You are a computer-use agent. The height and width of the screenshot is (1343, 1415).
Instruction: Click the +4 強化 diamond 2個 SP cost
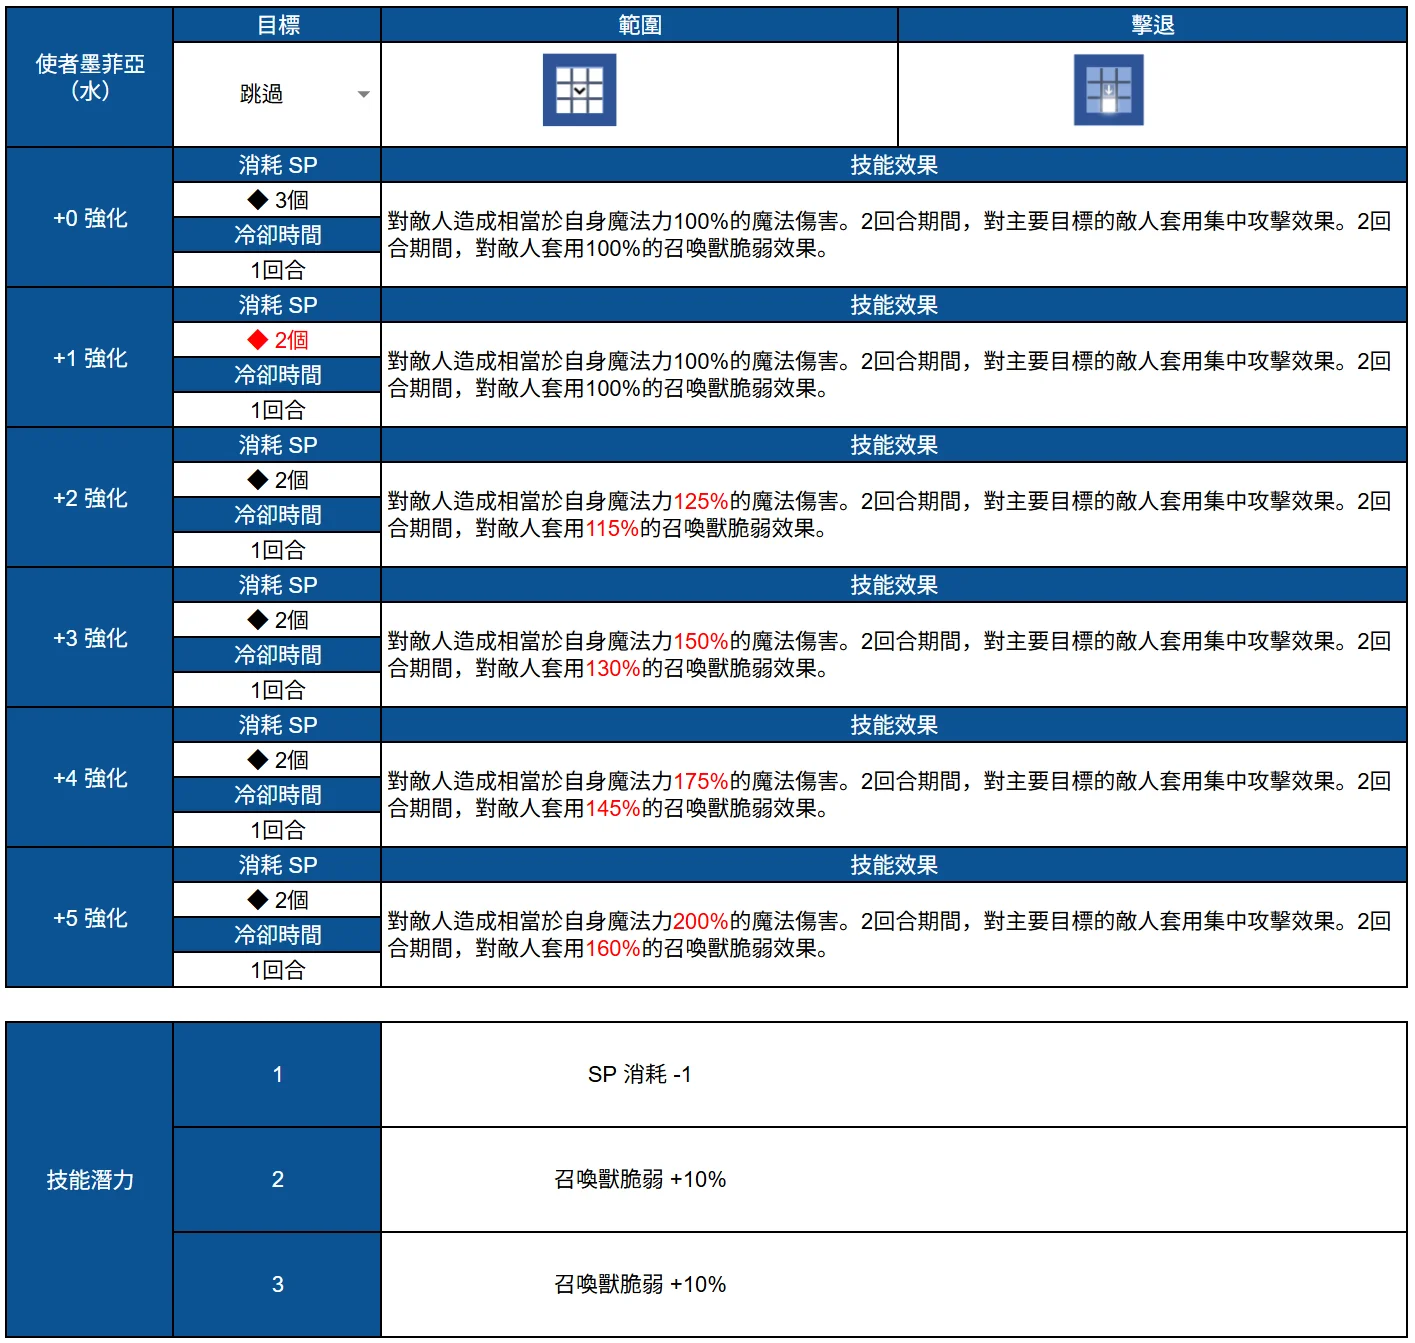(x=277, y=760)
